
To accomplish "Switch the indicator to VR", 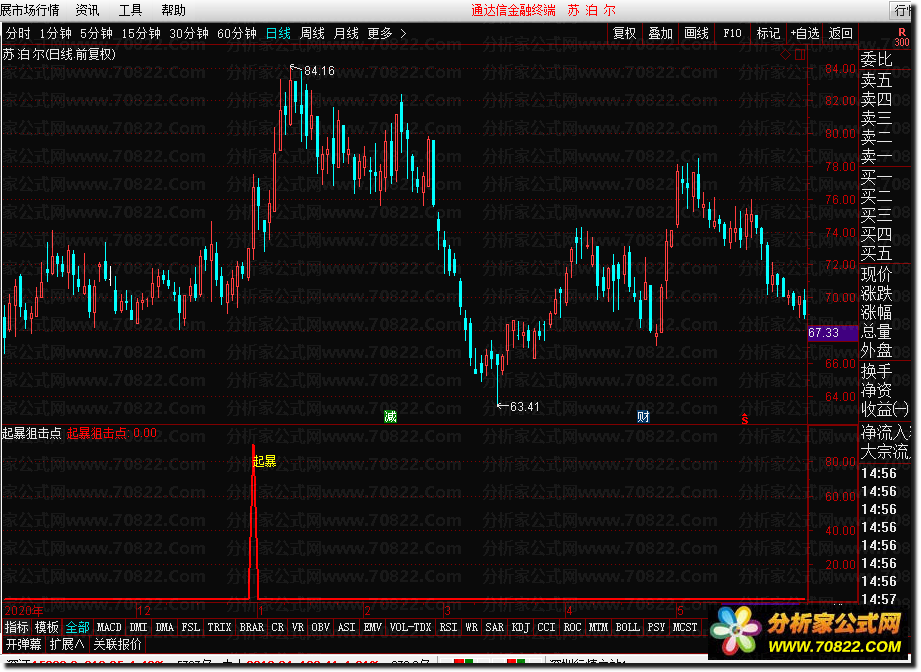I will 298,627.
